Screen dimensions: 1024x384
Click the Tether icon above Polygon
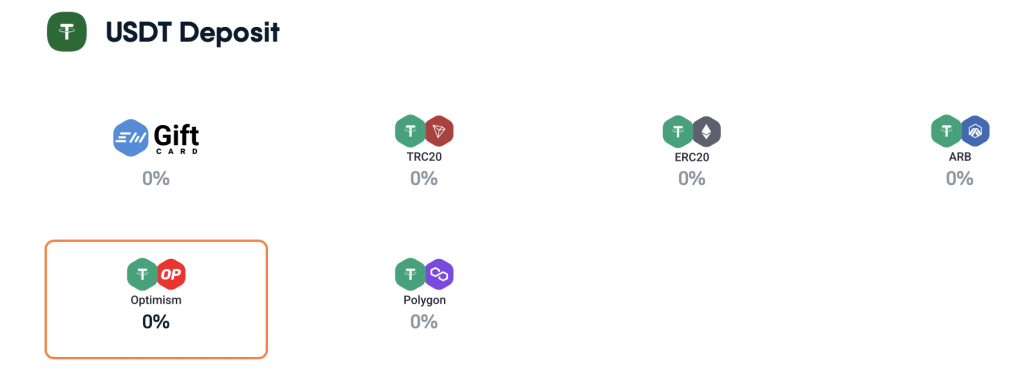[x=410, y=275]
